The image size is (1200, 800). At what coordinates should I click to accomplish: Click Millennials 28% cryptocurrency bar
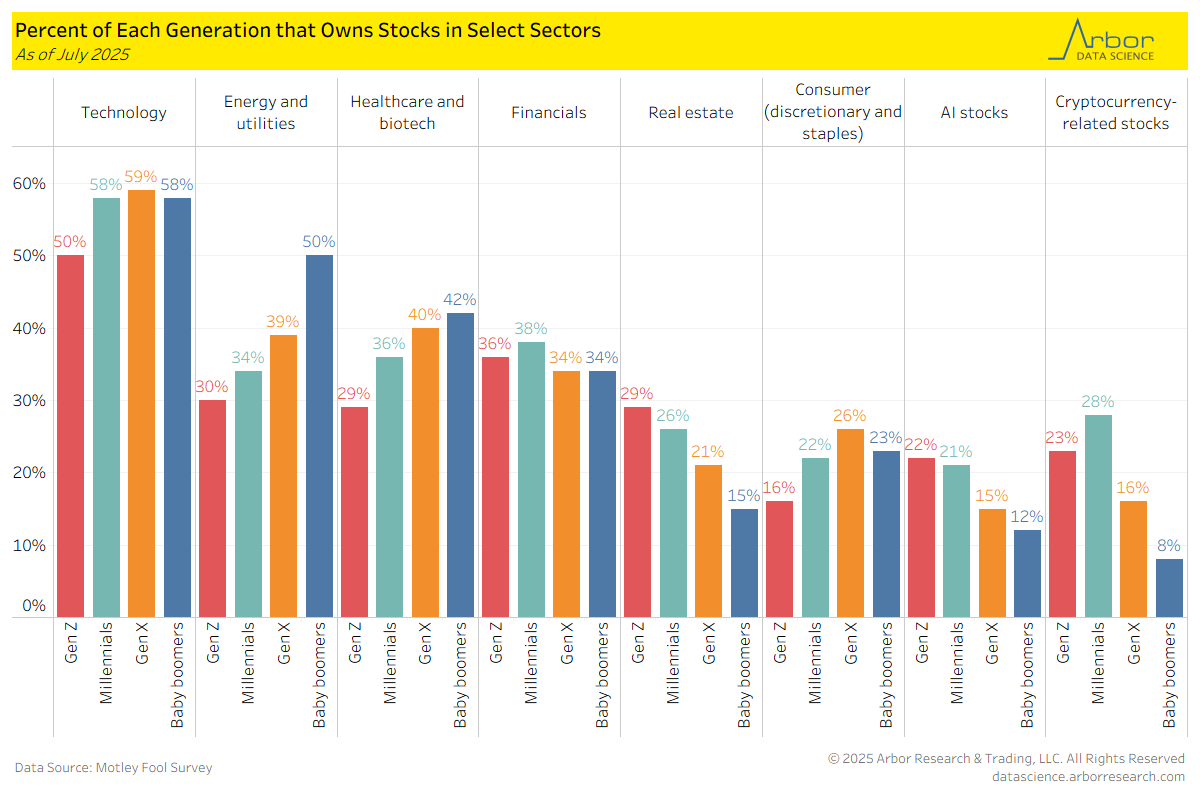[x=1098, y=515]
